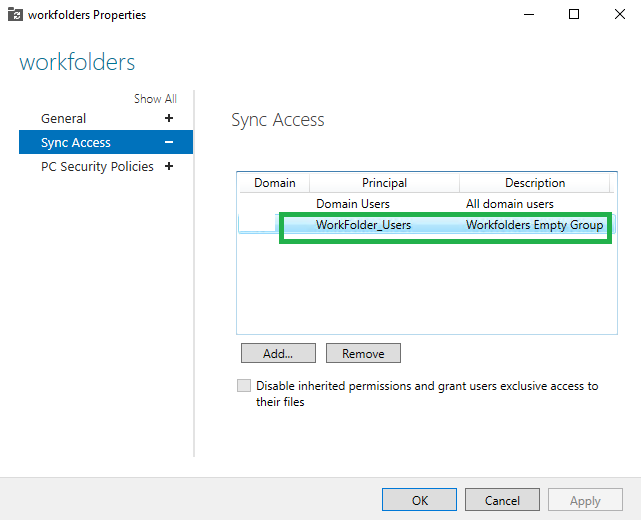Sort by the Principal column header

pyautogui.click(x=384, y=183)
